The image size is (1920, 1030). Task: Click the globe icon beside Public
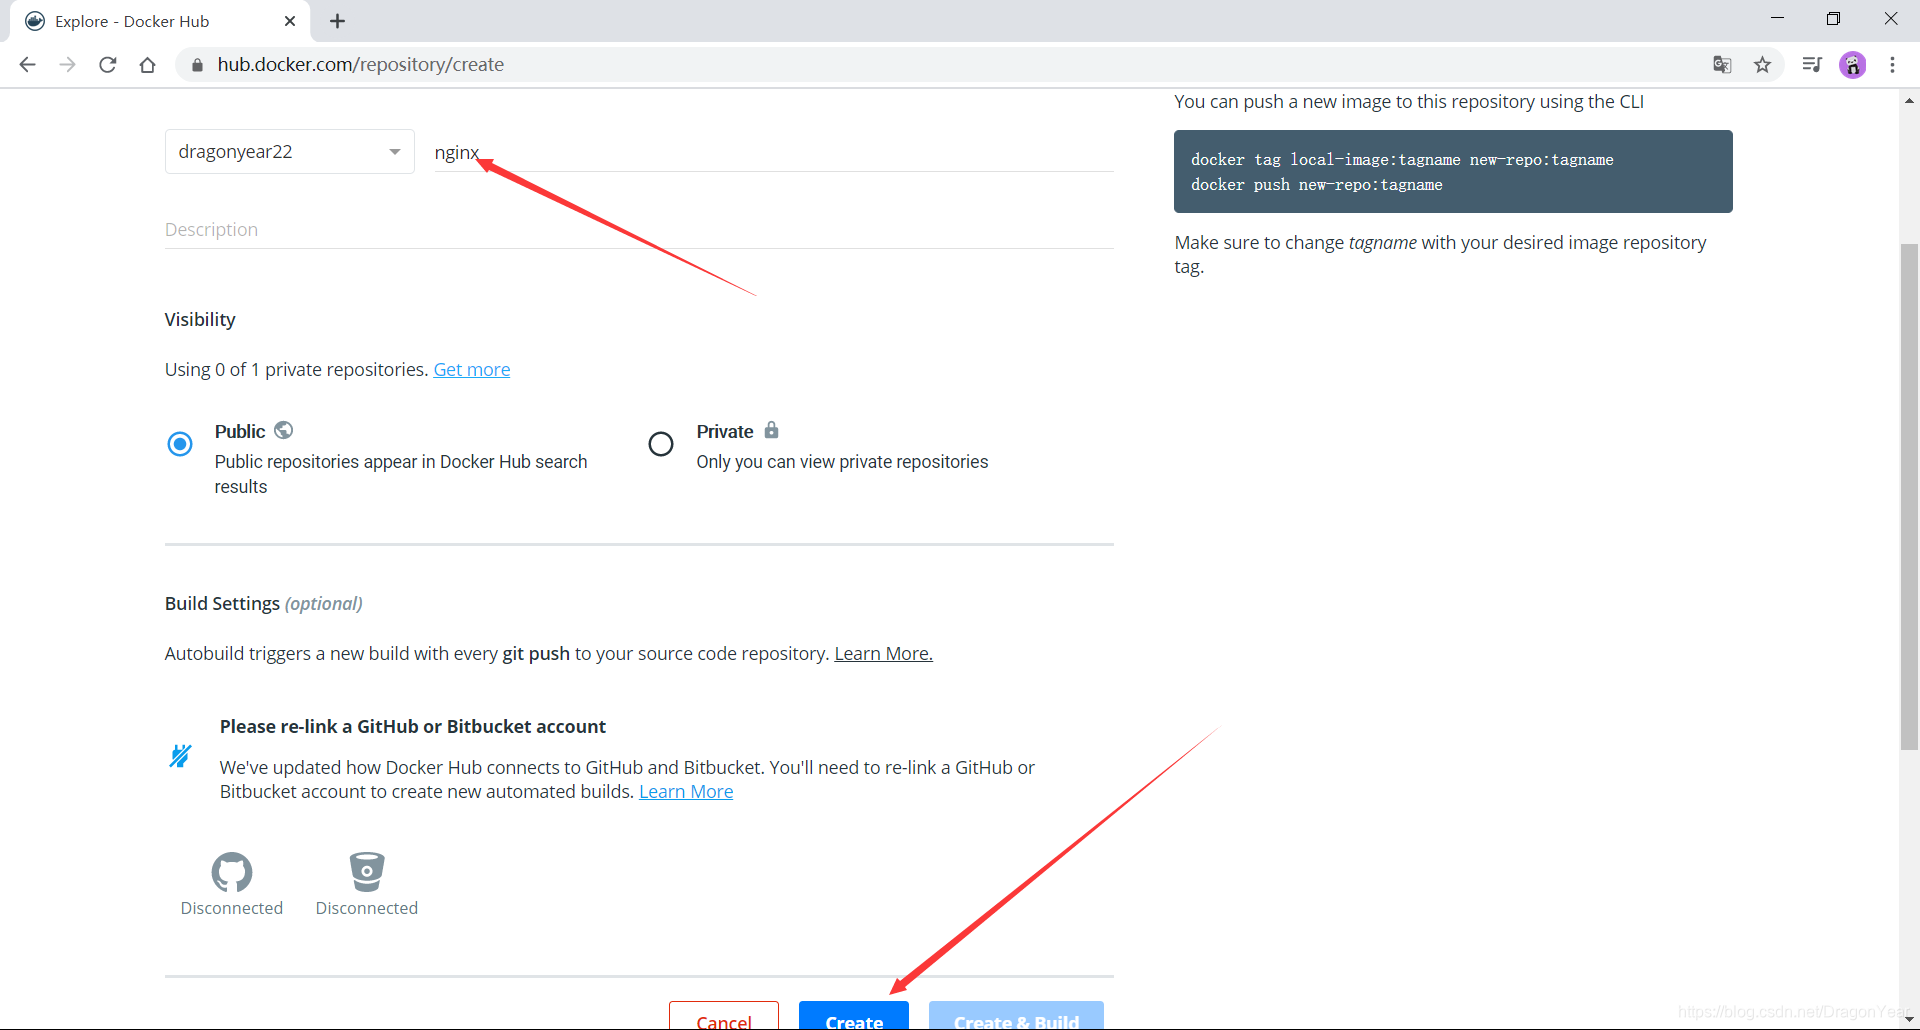pyautogui.click(x=284, y=430)
